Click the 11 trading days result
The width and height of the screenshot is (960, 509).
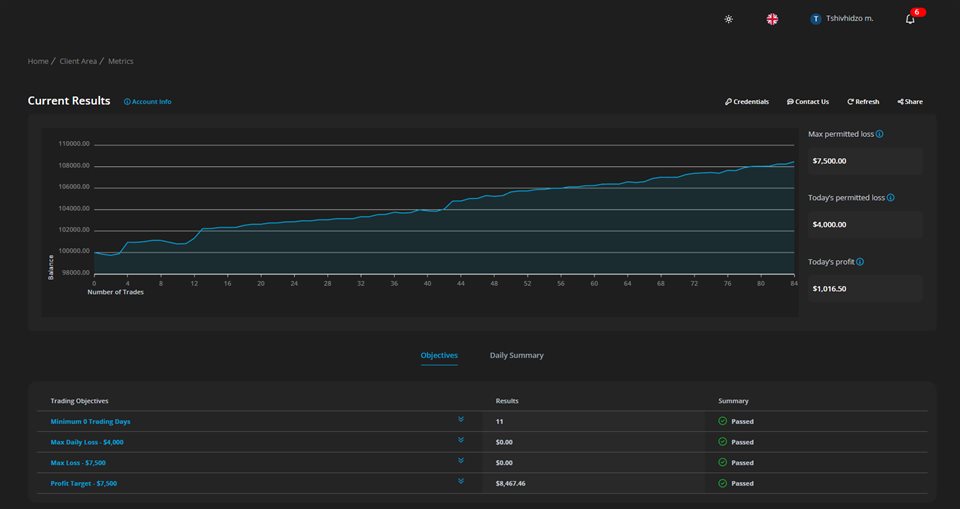coord(499,421)
